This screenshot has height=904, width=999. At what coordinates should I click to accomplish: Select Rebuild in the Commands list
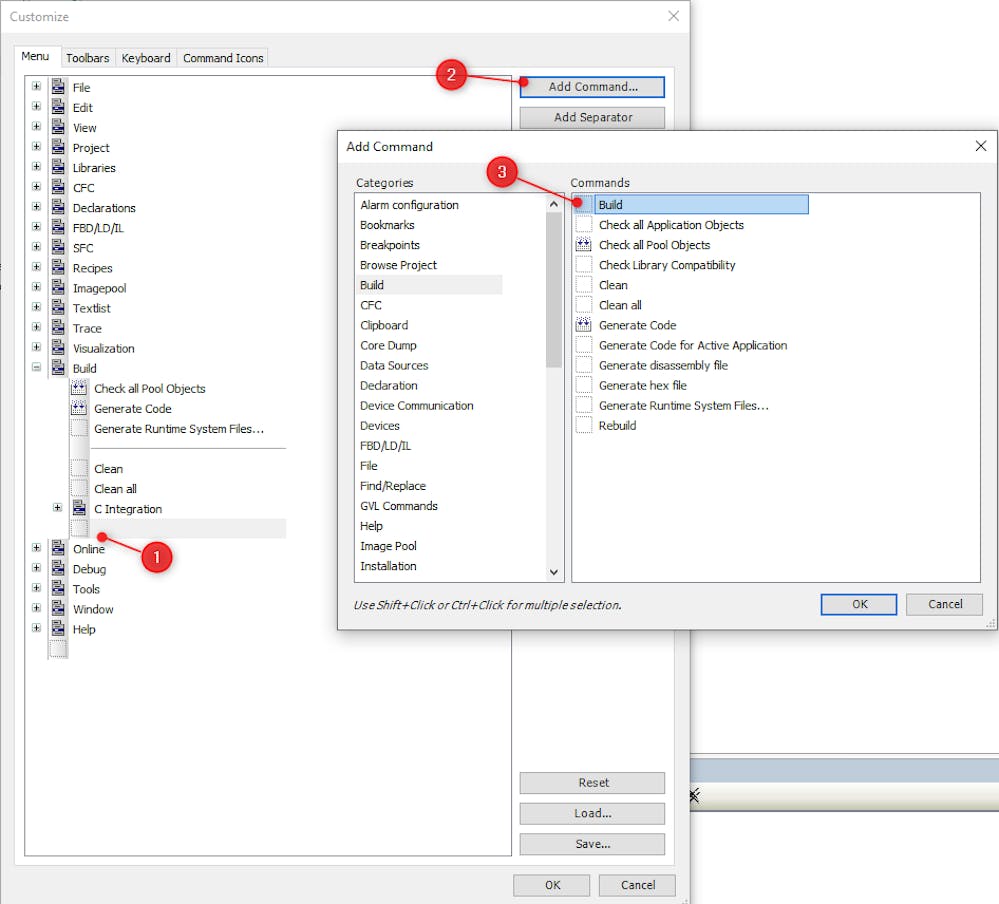[x=617, y=425]
